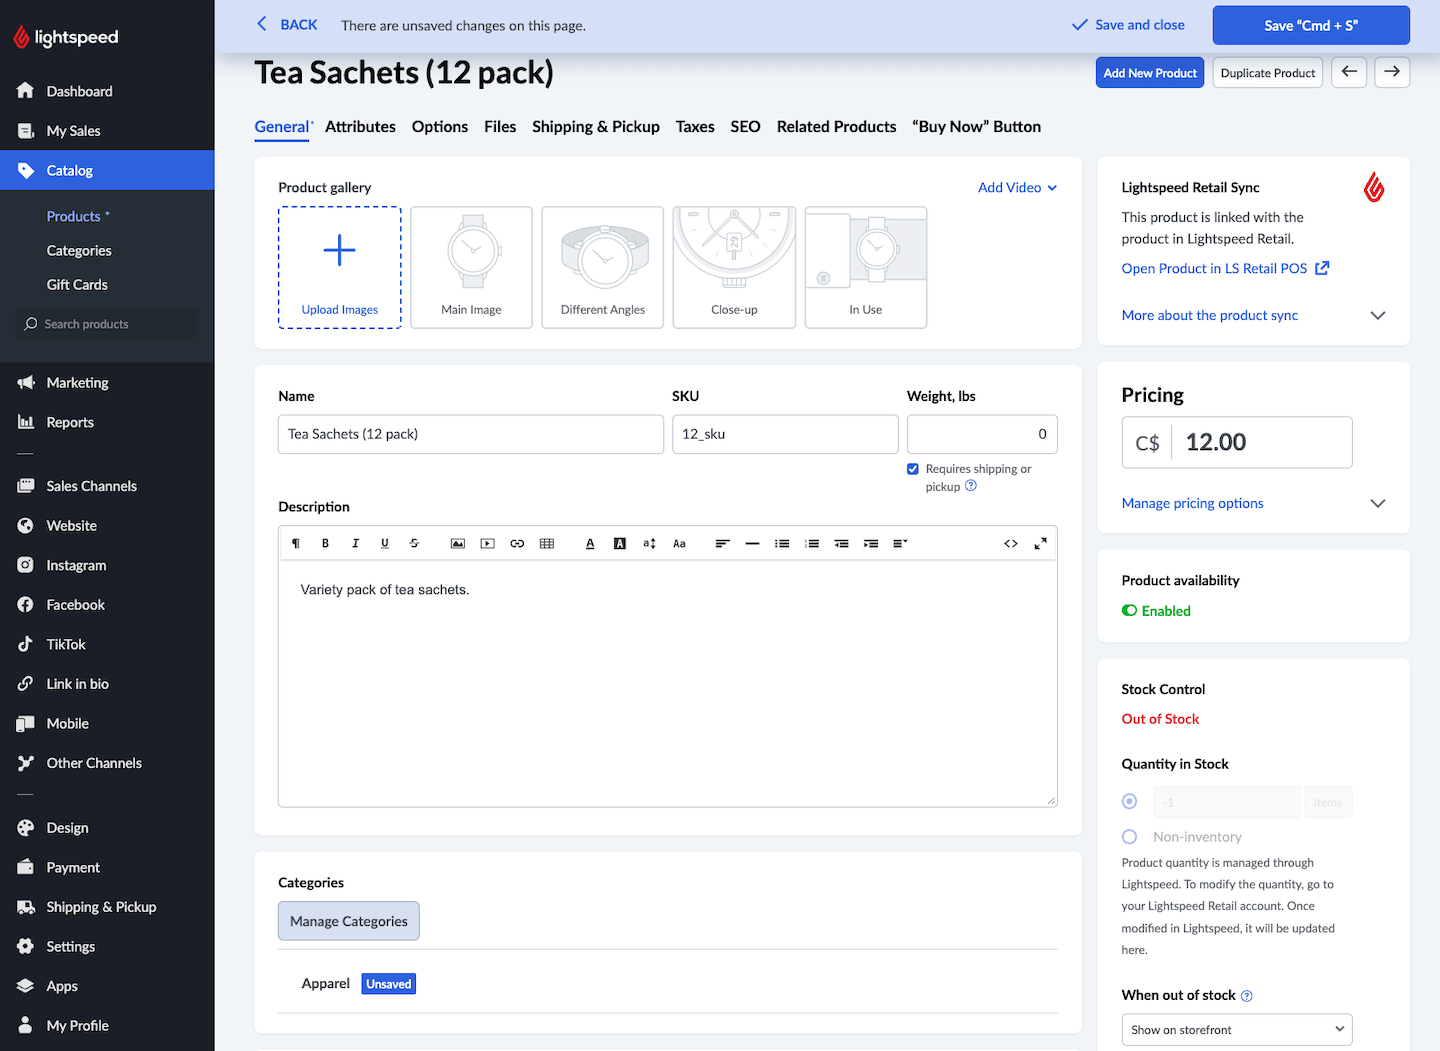Screen dimensions: 1440x1051
Task: Expand More about the product sync
Action: [1254, 315]
